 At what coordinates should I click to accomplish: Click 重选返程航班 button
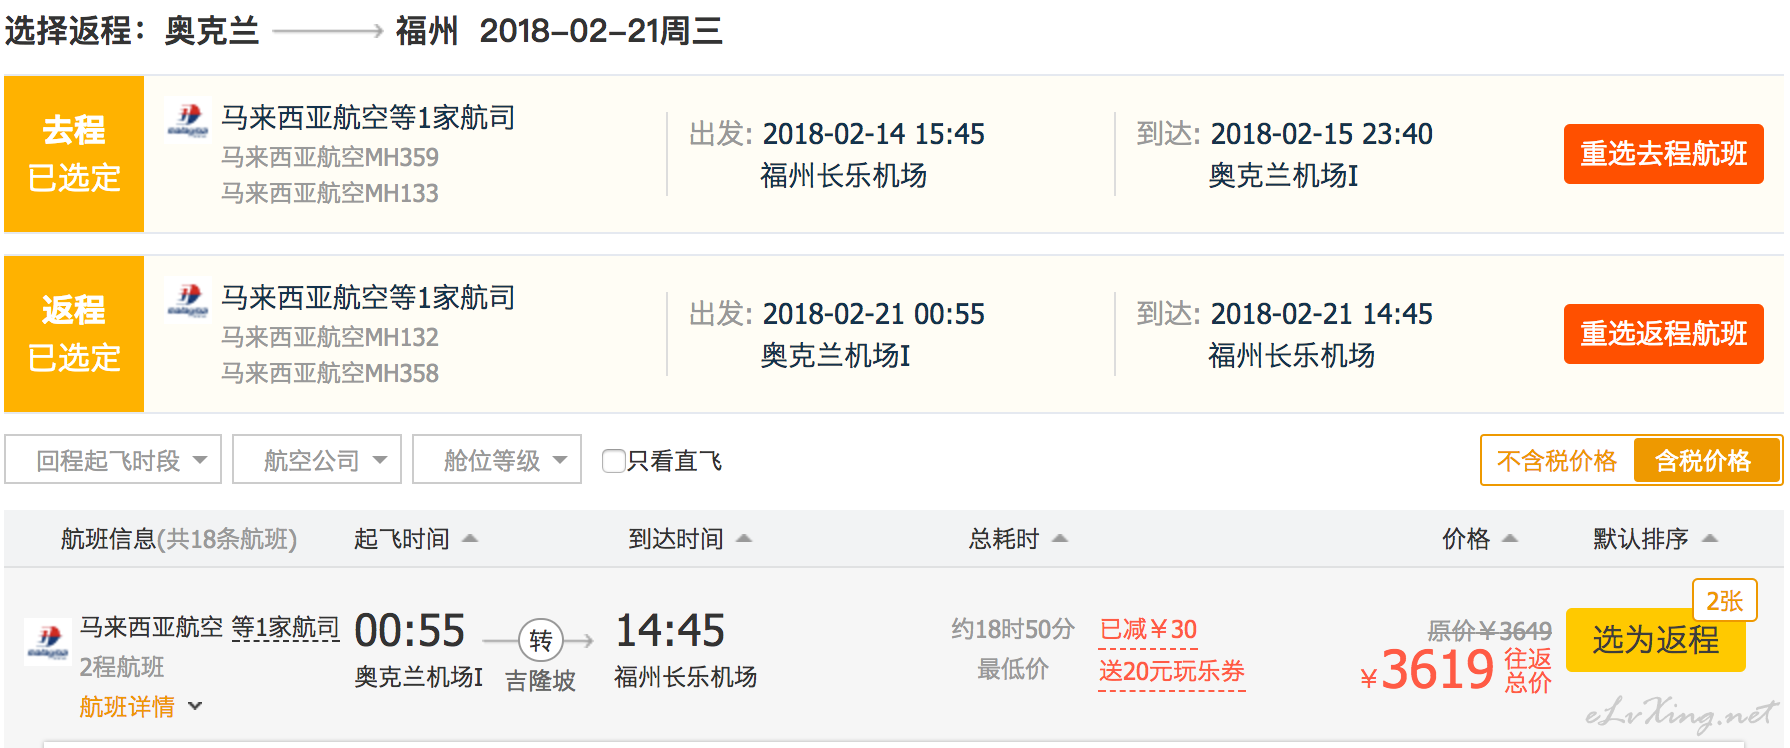(1664, 334)
